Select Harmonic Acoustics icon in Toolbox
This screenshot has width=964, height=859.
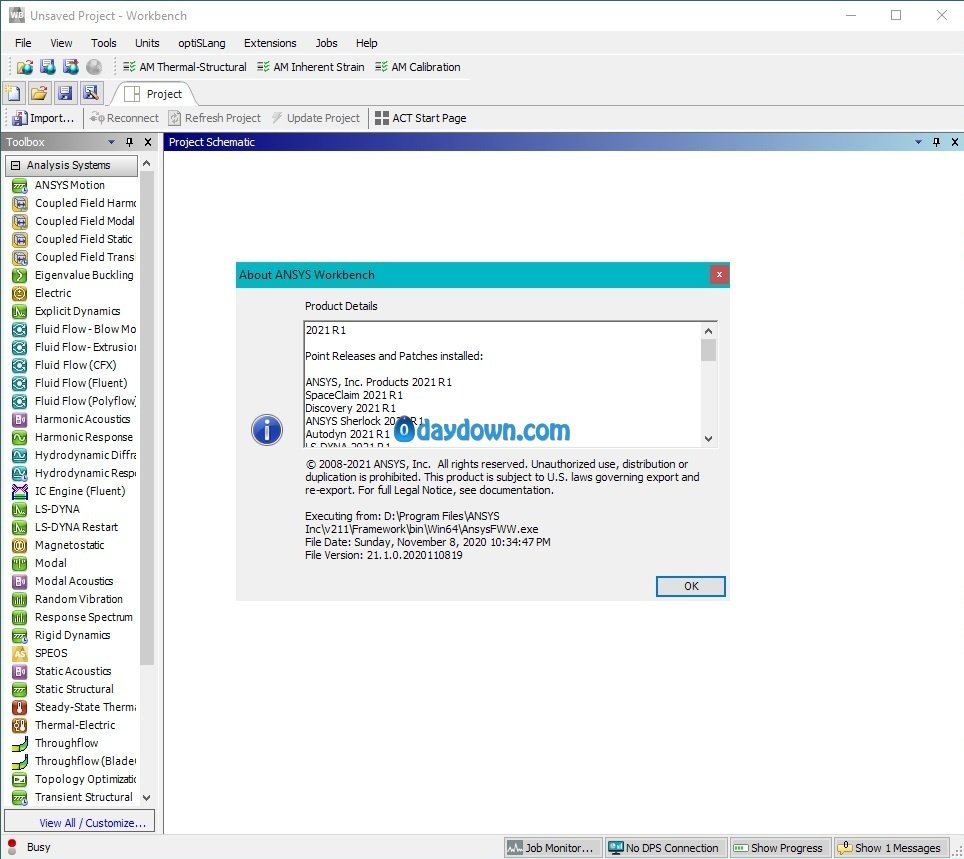pos(20,419)
